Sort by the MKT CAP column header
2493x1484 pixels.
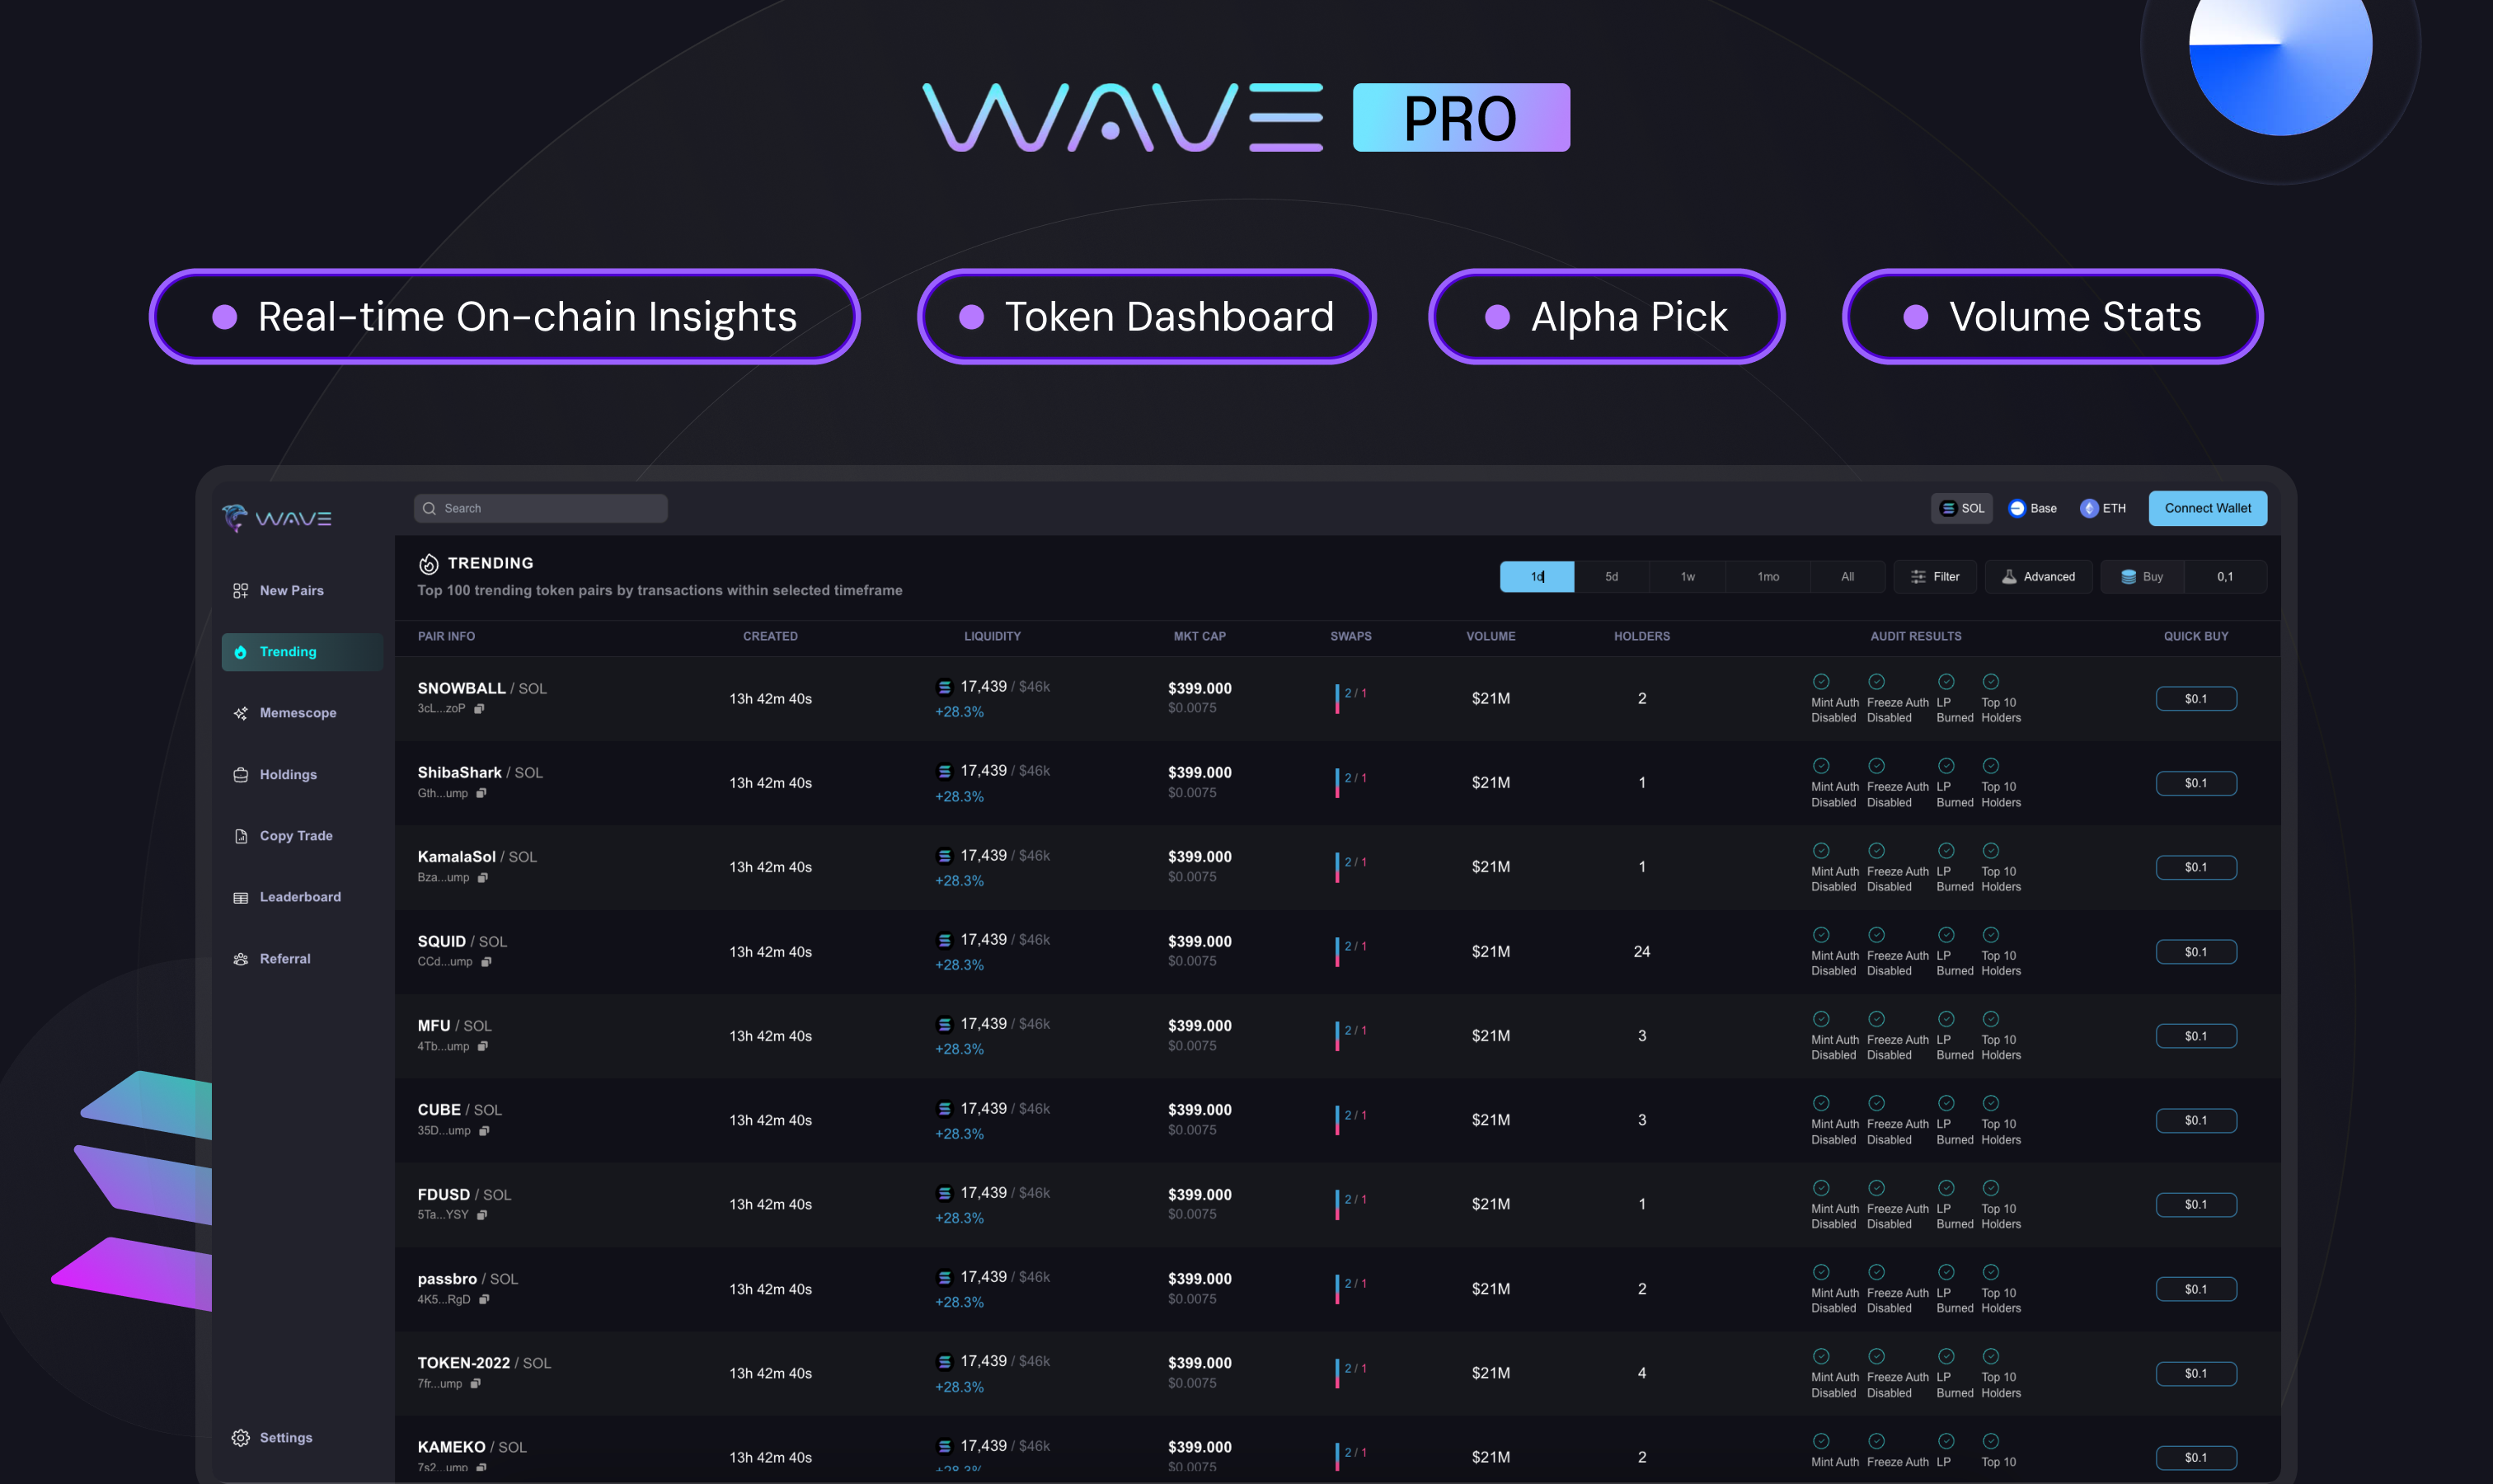[1199, 636]
